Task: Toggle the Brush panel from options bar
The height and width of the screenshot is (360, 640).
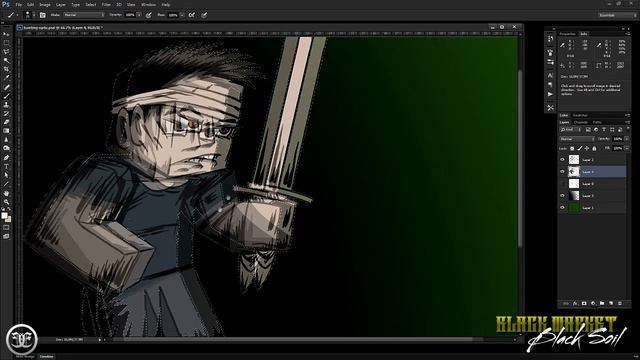Action: [42, 15]
